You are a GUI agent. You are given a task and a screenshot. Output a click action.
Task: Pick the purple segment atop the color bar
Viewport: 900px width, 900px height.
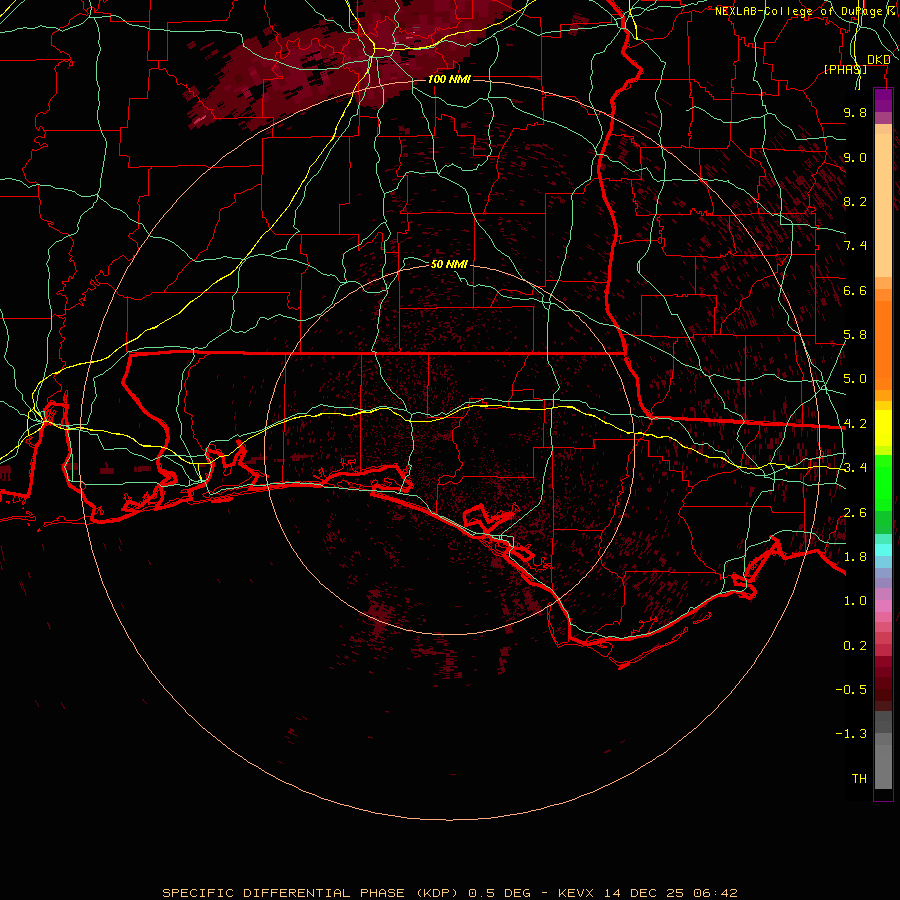tap(883, 100)
